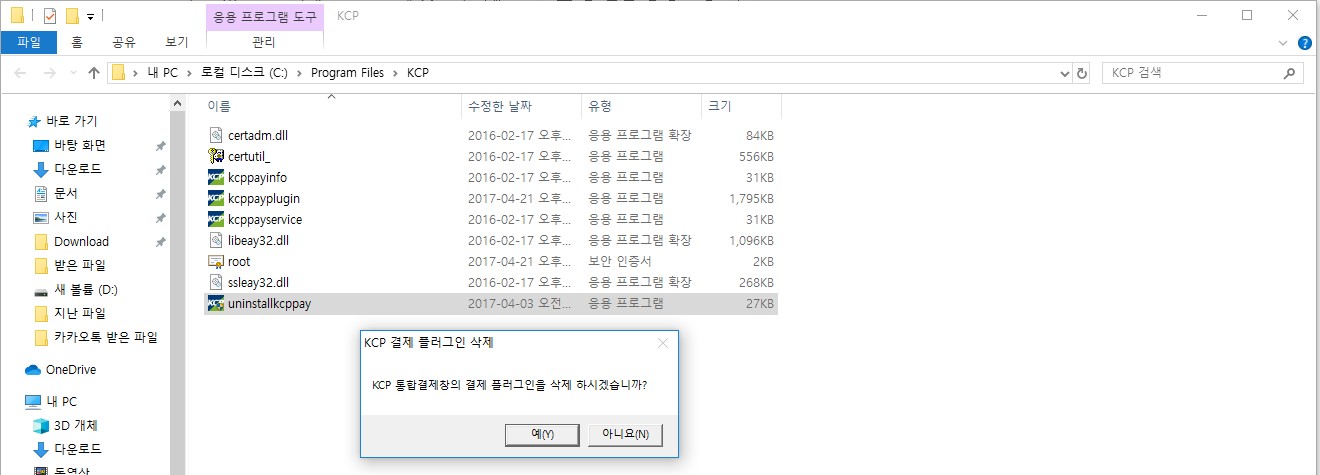
Task: Open the Download folder in sidebar
Action: click(x=81, y=241)
